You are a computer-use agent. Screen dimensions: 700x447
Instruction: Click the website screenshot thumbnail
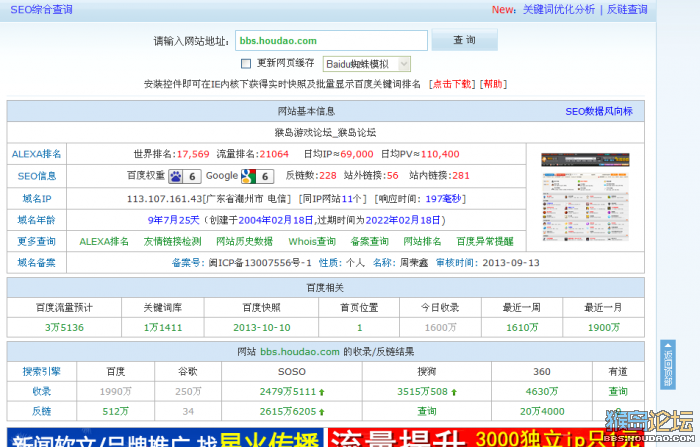coord(585,197)
